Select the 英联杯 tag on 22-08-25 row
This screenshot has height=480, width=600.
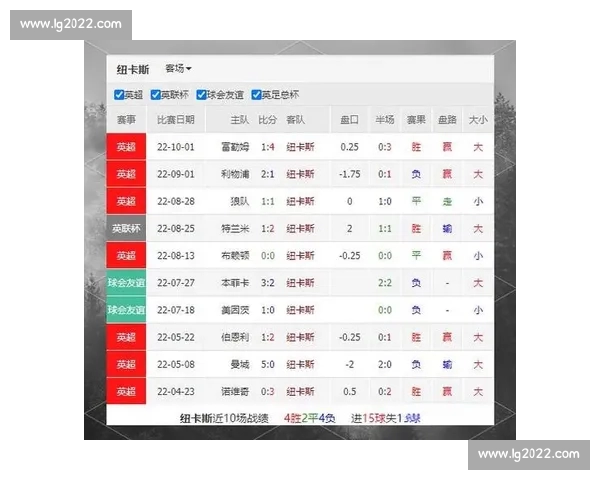click(126, 229)
